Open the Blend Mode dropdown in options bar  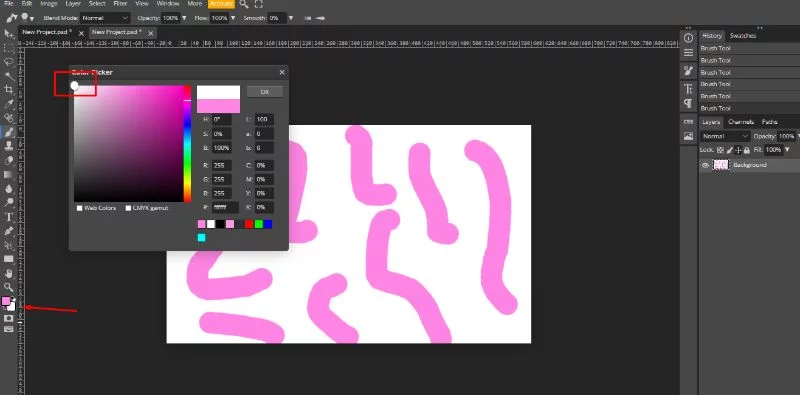tap(106, 18)
